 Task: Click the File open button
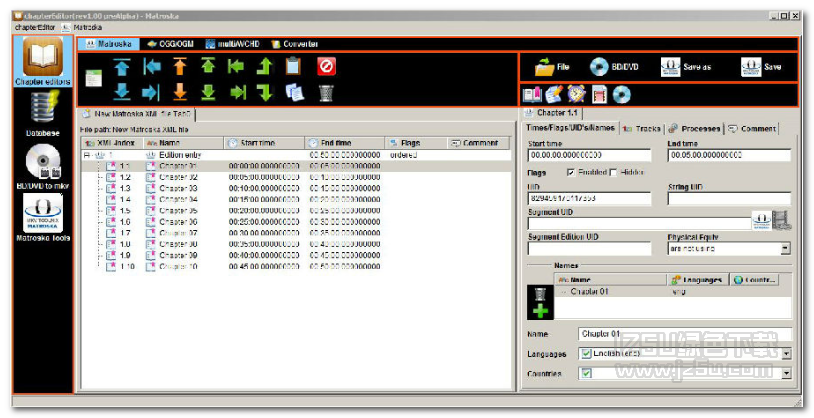coord(552,67)
